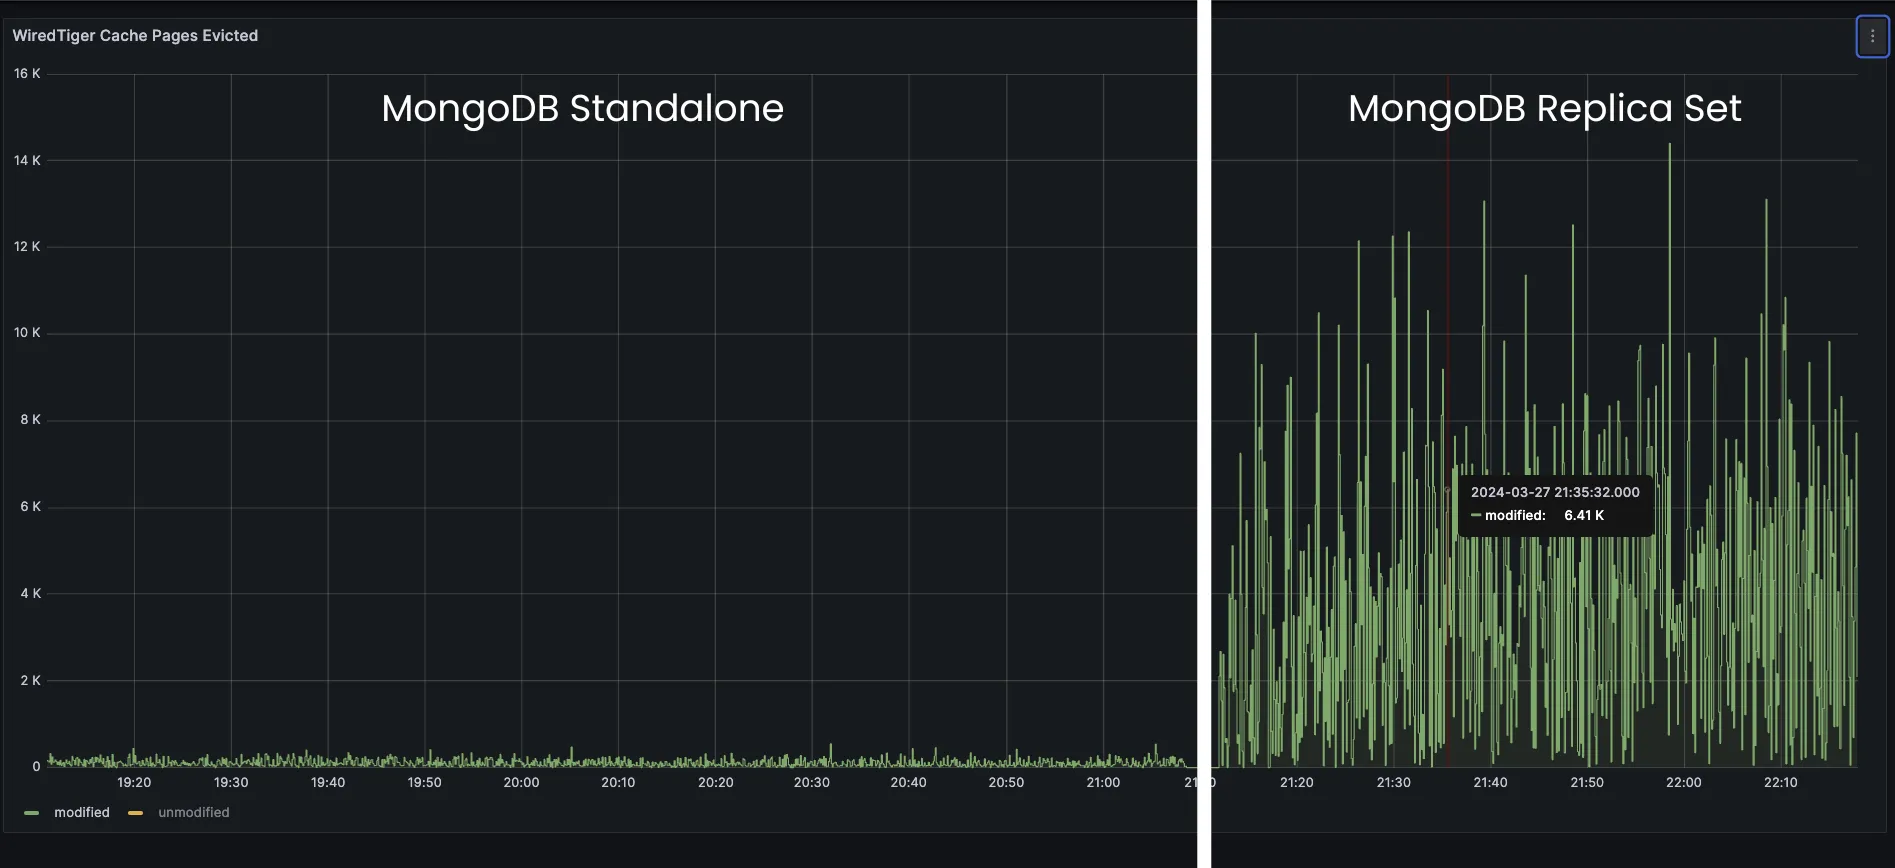
Task: Click the MongoDB Standalone heading
Action: 582,108
